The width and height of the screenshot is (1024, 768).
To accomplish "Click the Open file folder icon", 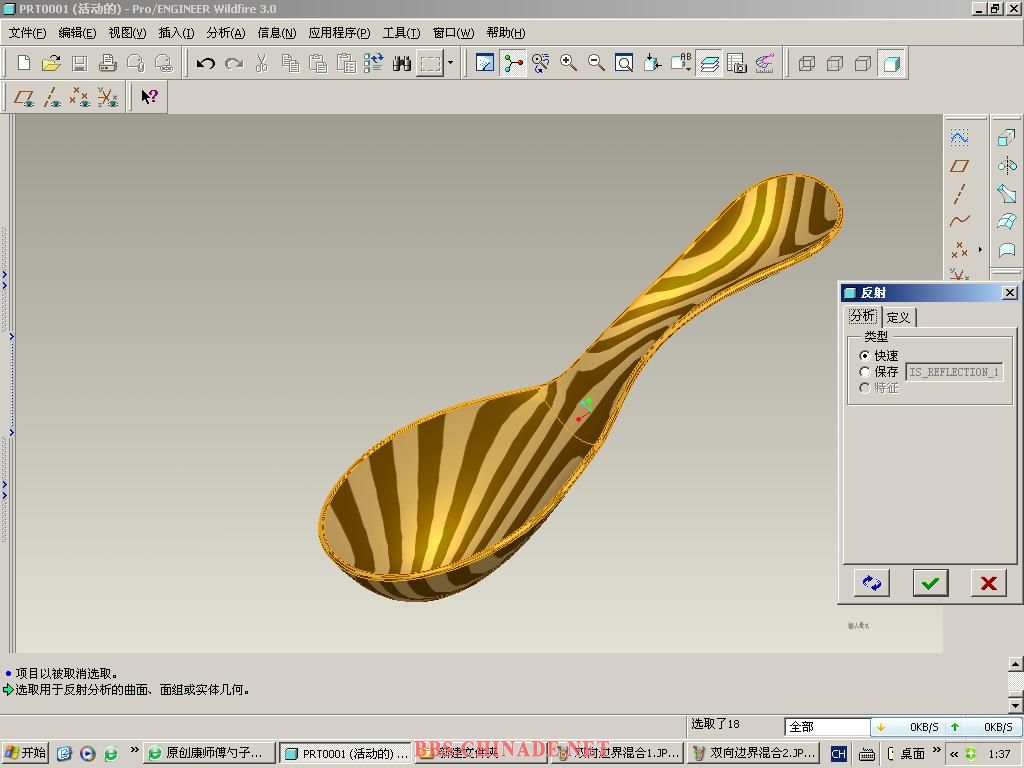I will pos(51,64).
